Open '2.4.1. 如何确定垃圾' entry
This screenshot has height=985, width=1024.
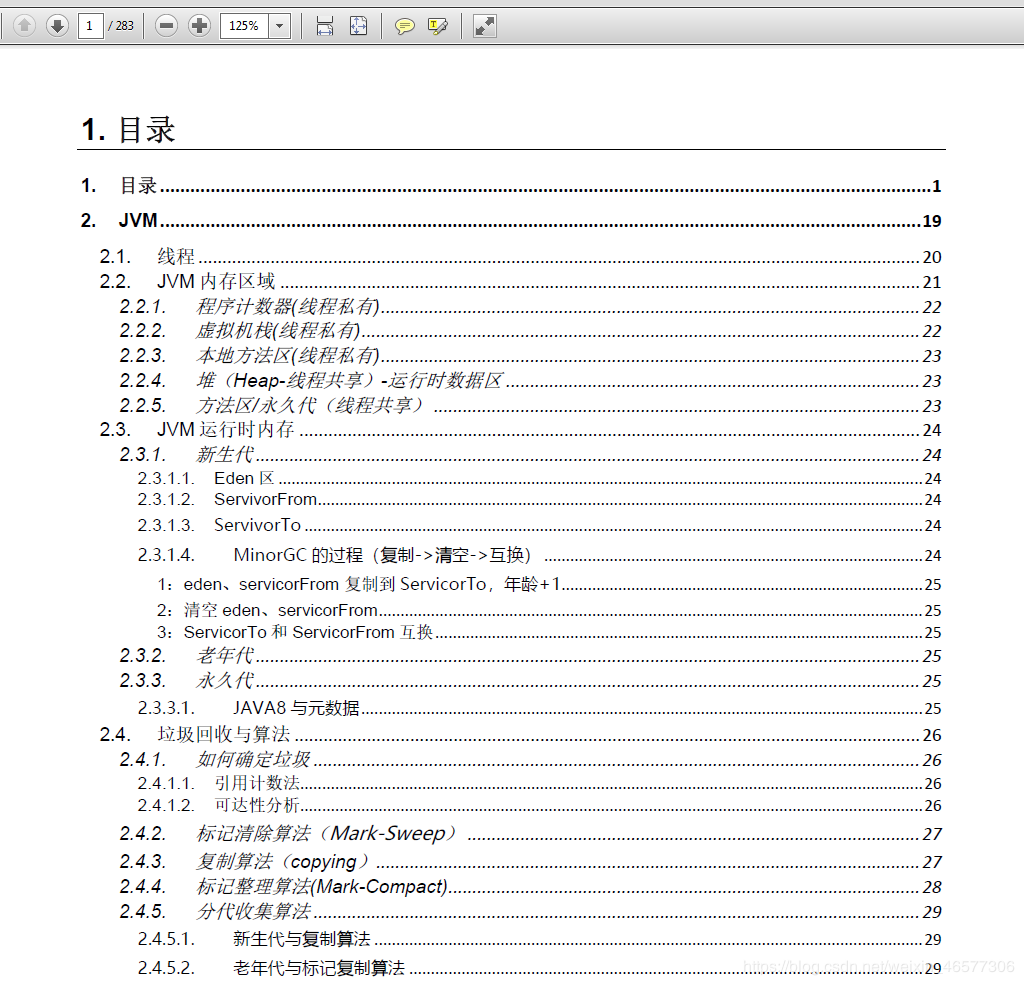[530, 760]
